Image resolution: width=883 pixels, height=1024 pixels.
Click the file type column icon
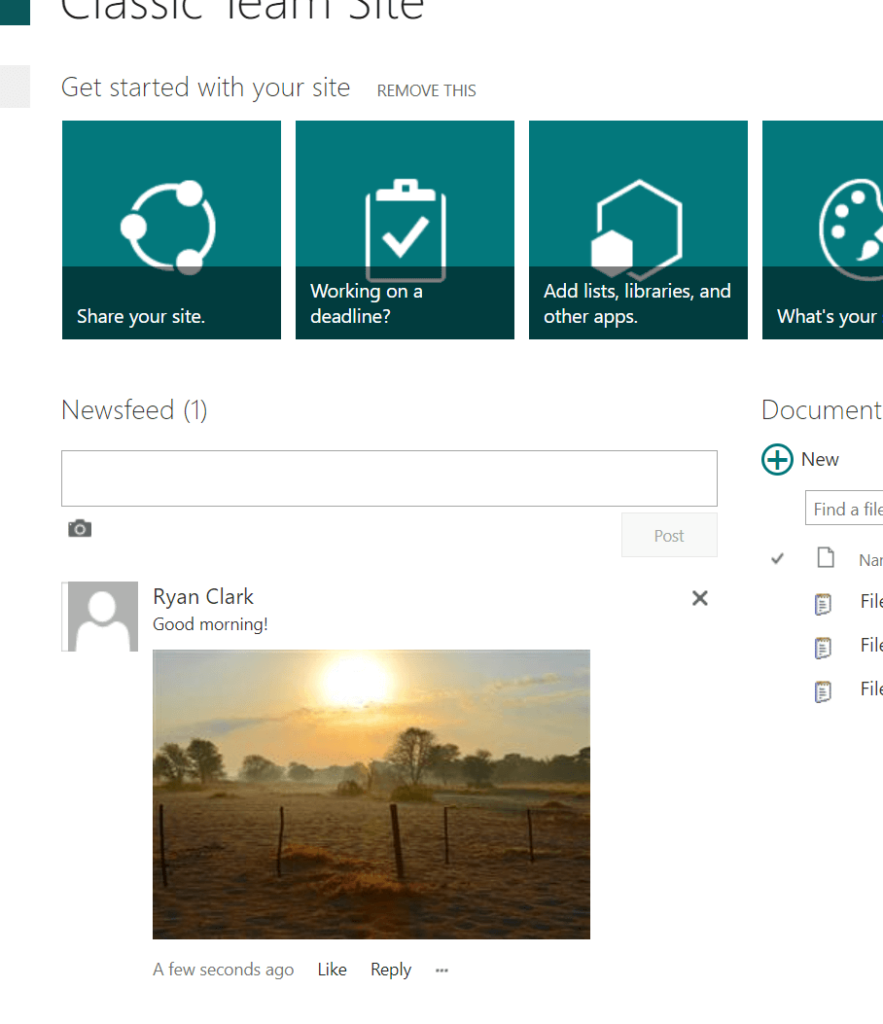tap(826, 558)
